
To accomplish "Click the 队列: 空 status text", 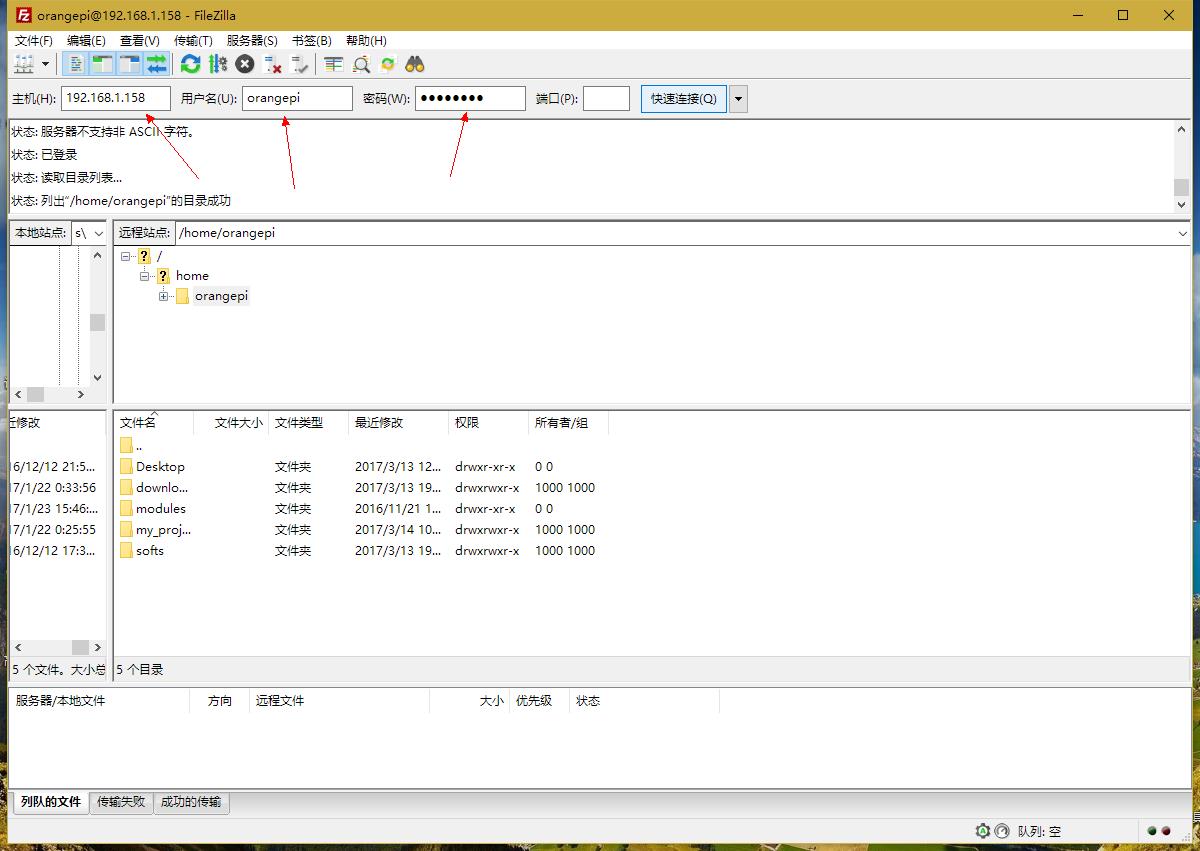I will 1040,831.
